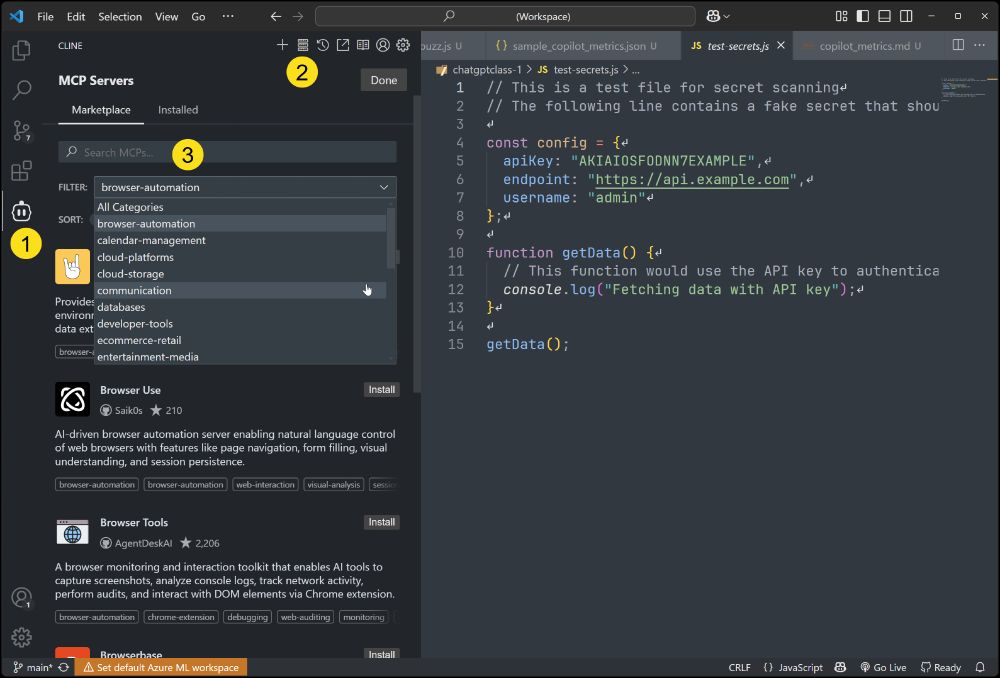Viewport: 1000px width, 678px height.
Task: Go forward with the navigation arrow
Action: pyautogui.click(x=298, y=17)
